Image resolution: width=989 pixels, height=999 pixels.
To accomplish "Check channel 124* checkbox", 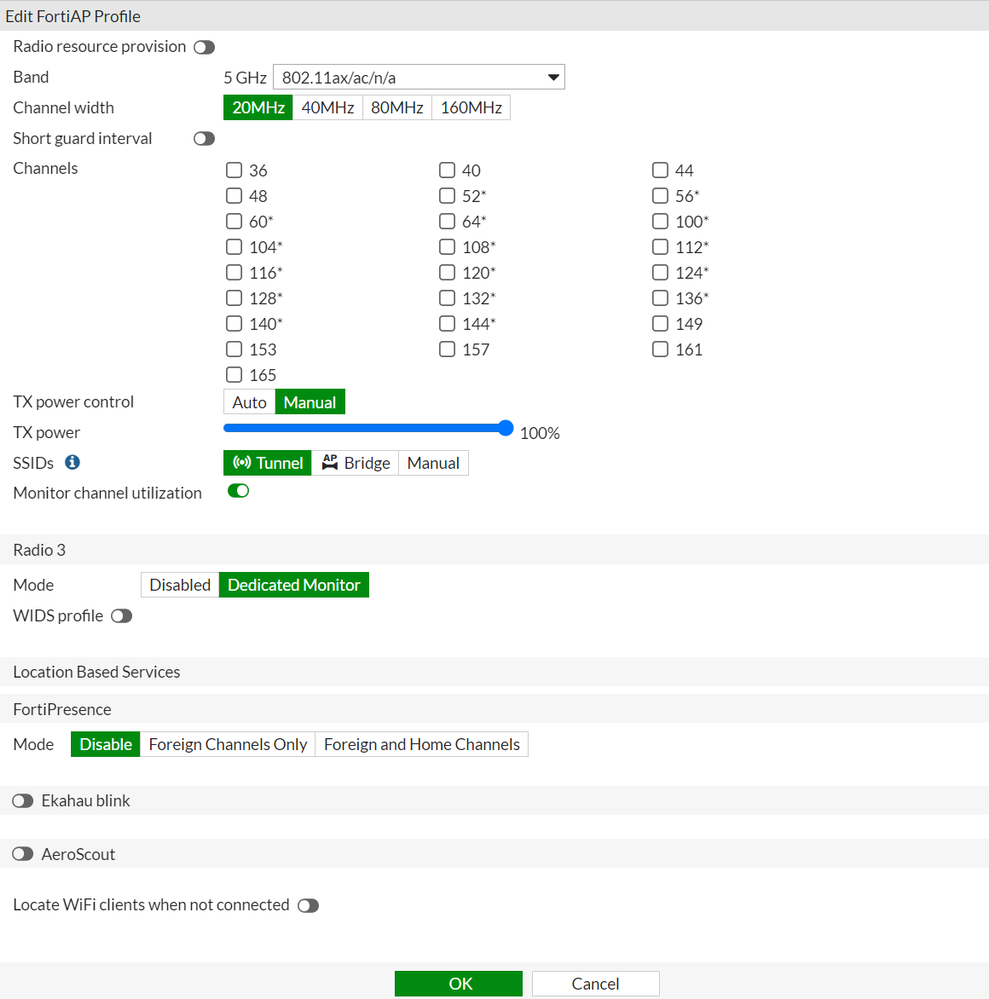I will 660,273.
